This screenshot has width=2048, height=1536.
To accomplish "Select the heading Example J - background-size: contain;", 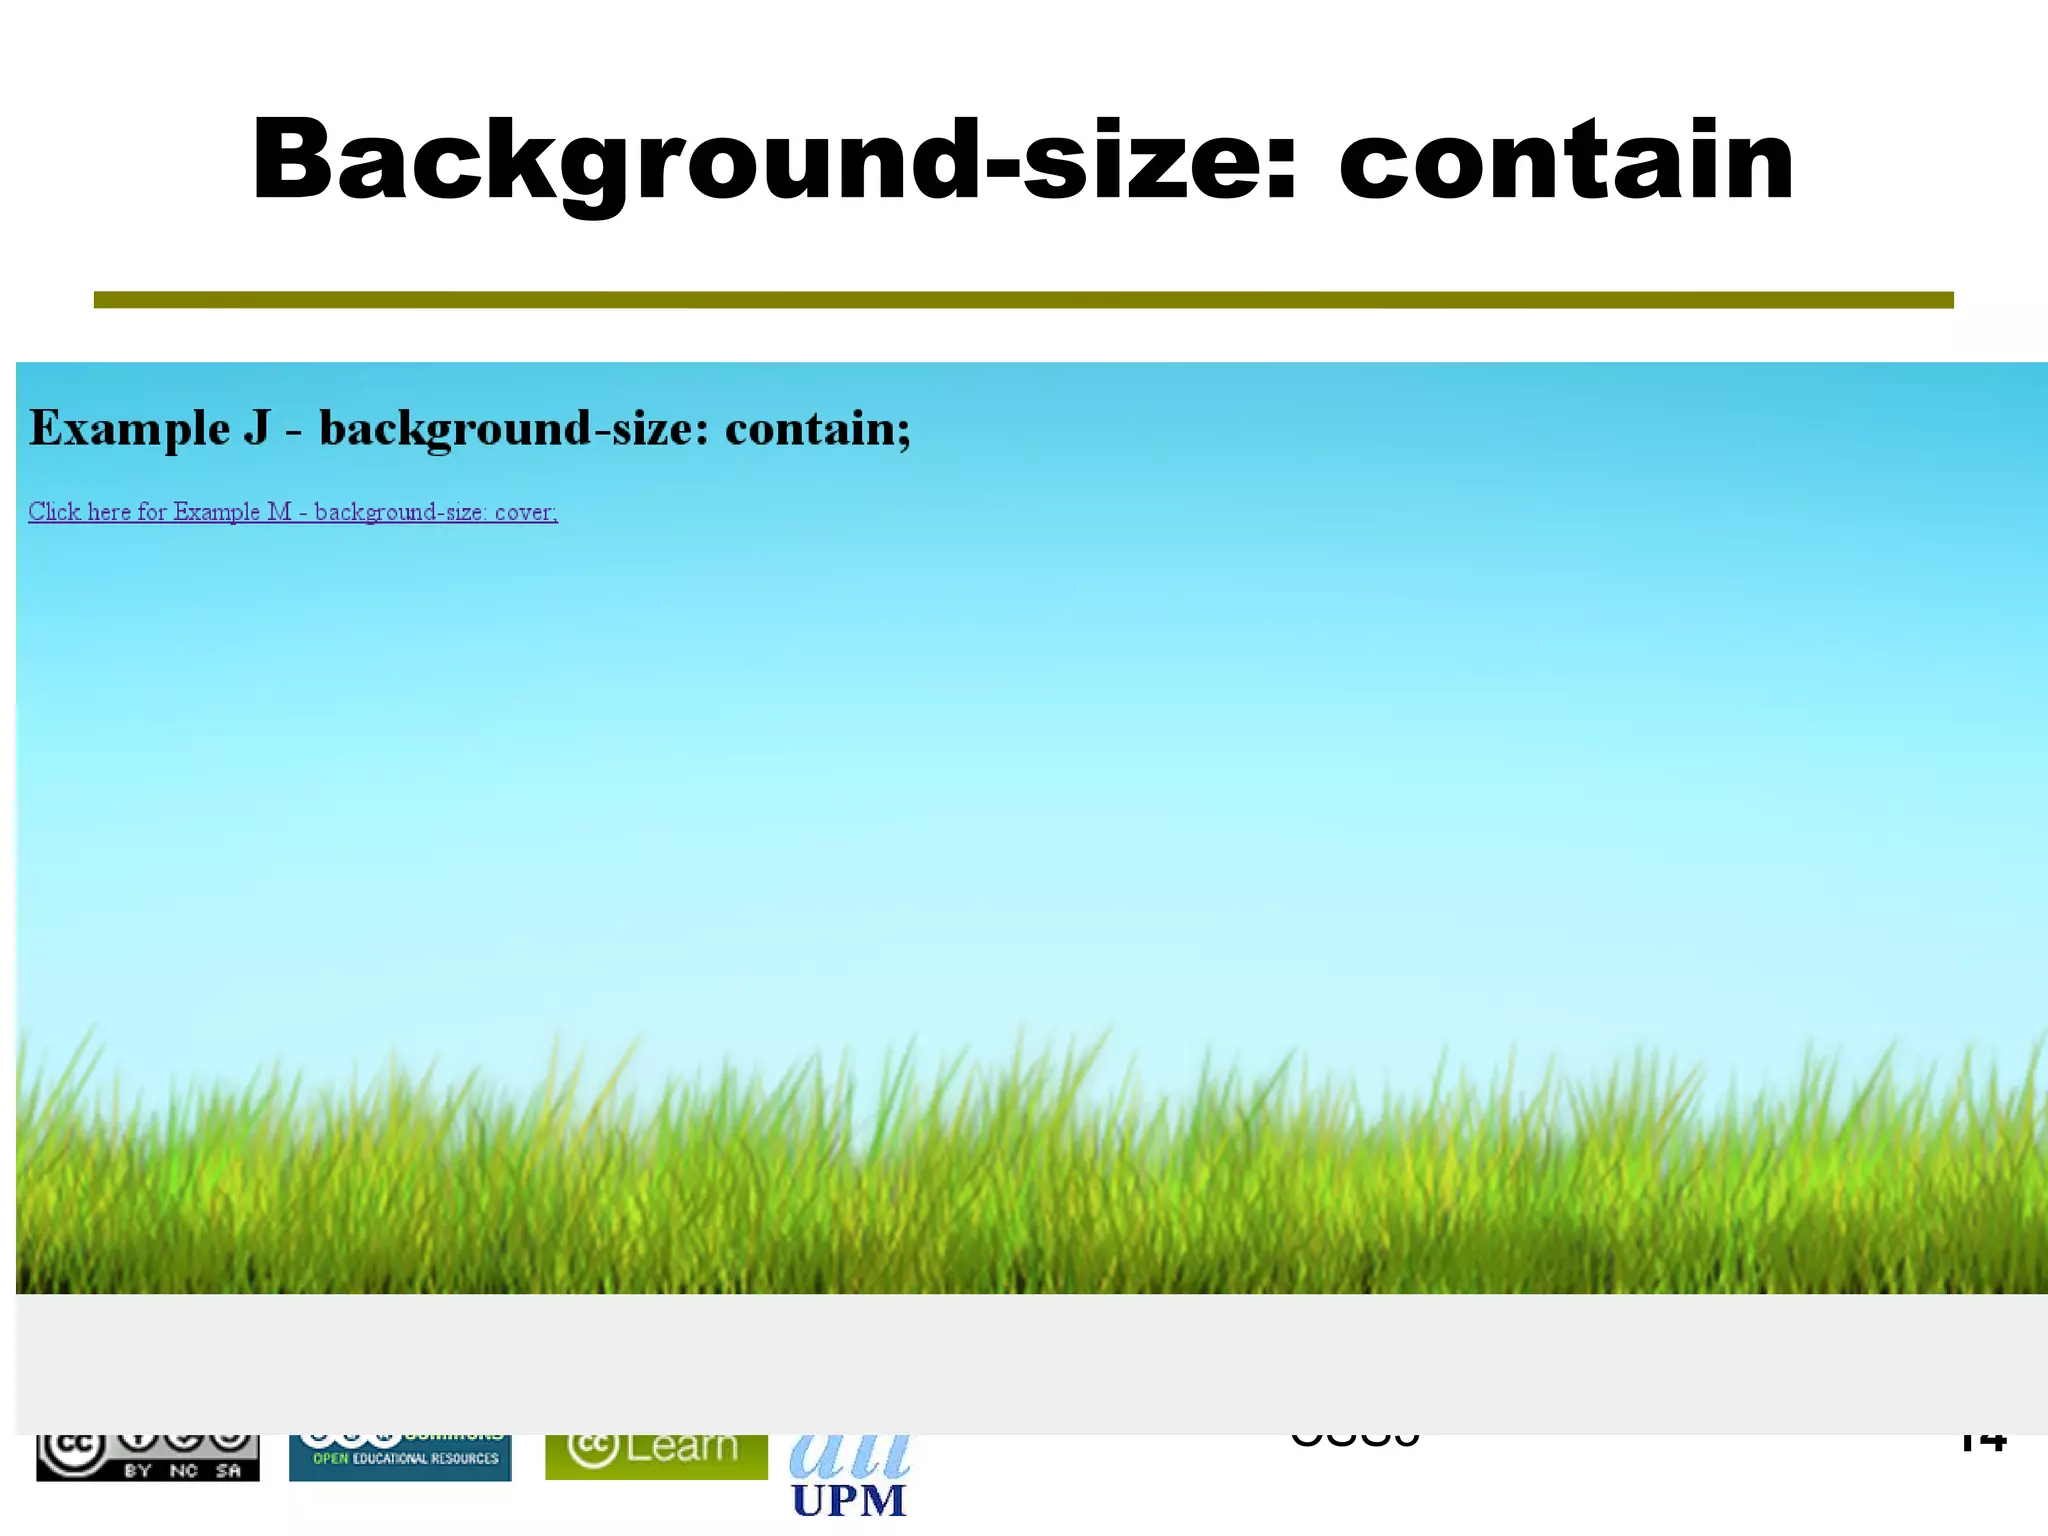I will pyautogui.click(x=470, y=429).
